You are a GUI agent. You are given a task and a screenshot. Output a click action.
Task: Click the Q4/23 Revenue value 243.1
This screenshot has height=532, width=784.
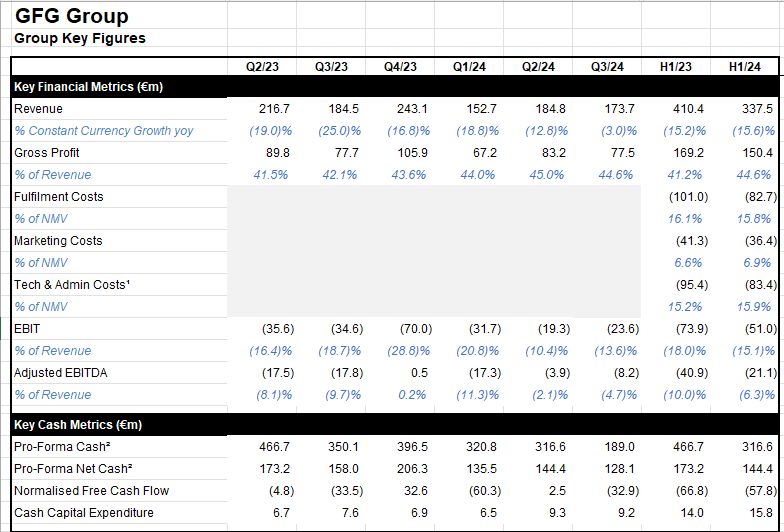(x=412, y=109)
